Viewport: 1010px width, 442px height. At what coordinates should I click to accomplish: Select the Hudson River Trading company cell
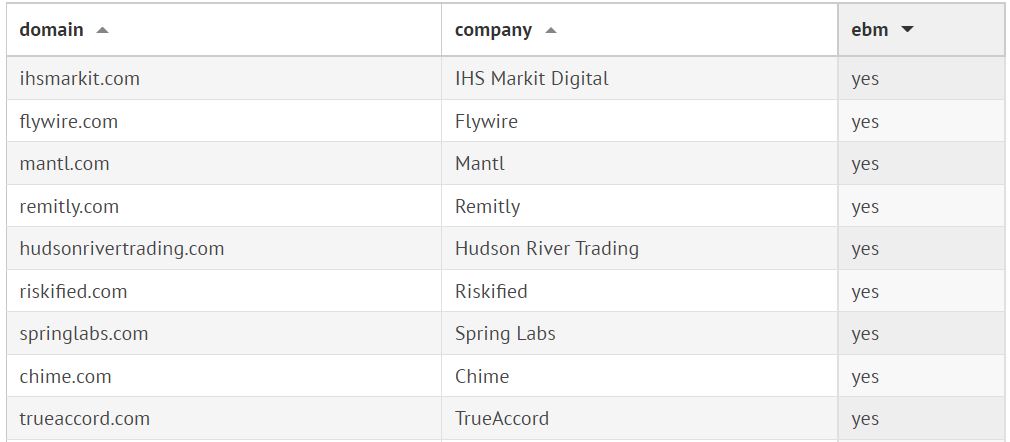click(547, 249)
